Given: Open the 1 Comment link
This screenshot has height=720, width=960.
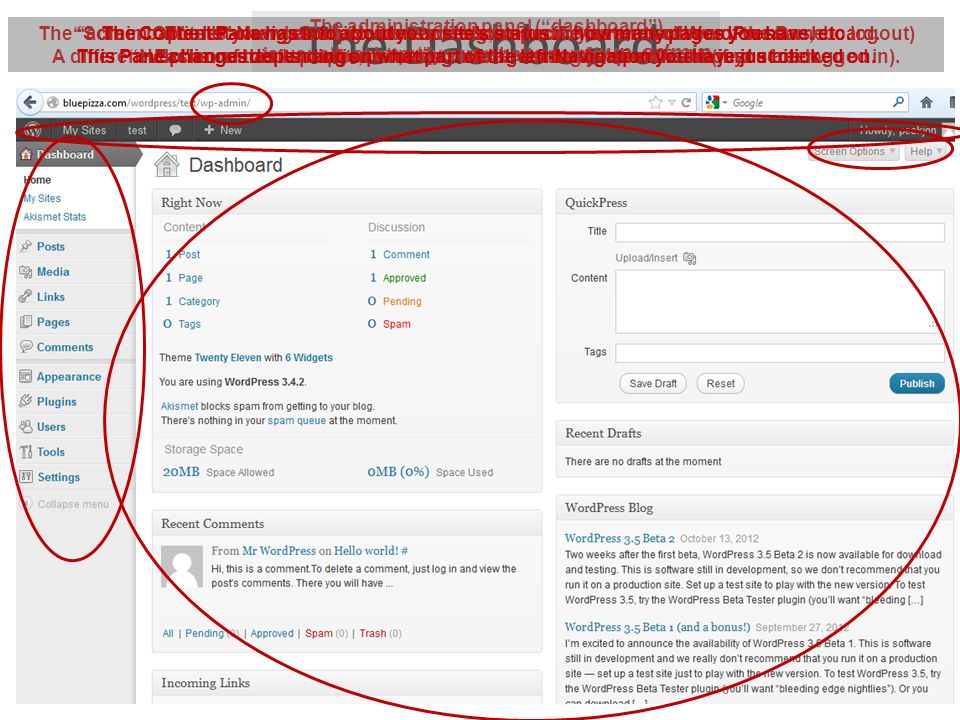Looking at the screenshot, I should click(400, 254).
